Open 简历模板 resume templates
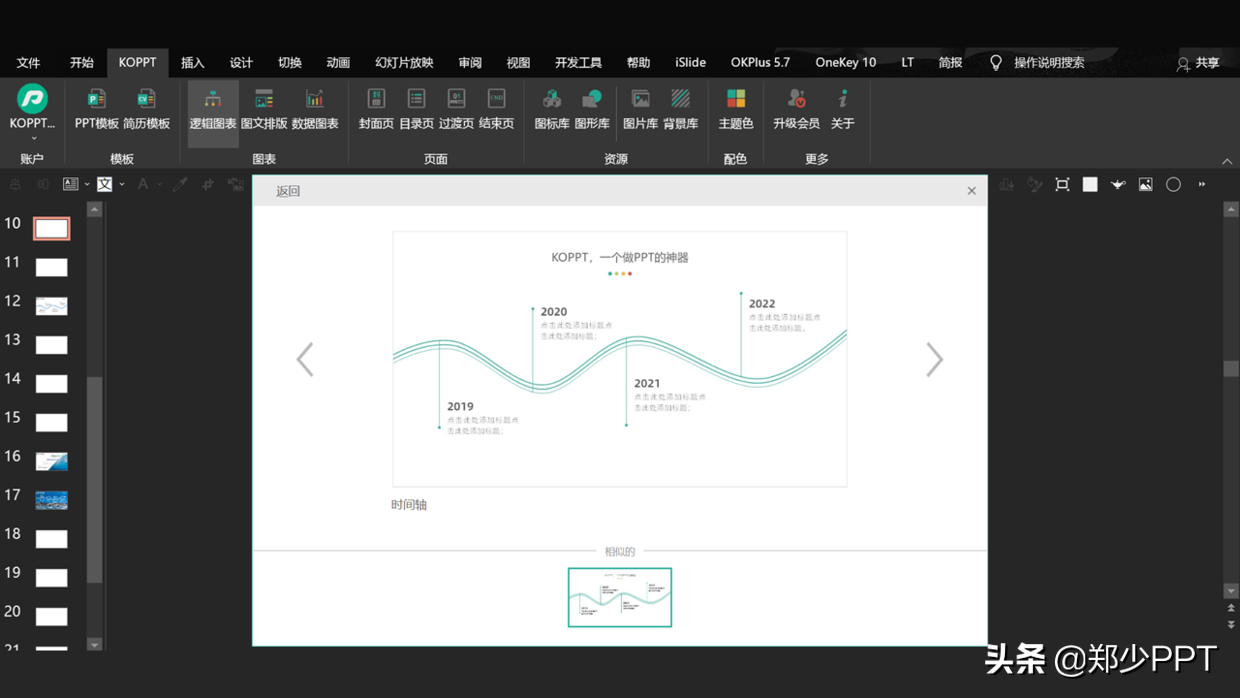 click(x=146, y=108)
